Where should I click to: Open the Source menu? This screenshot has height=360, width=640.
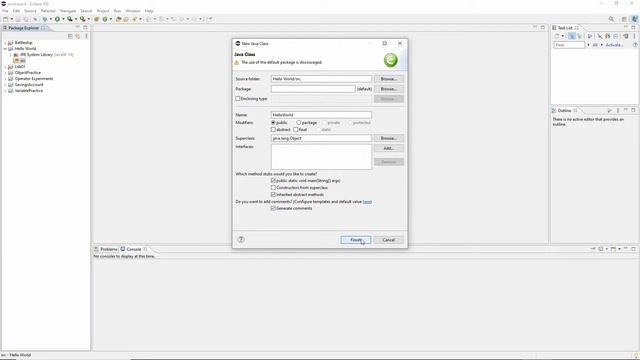(x=30, y=11)
